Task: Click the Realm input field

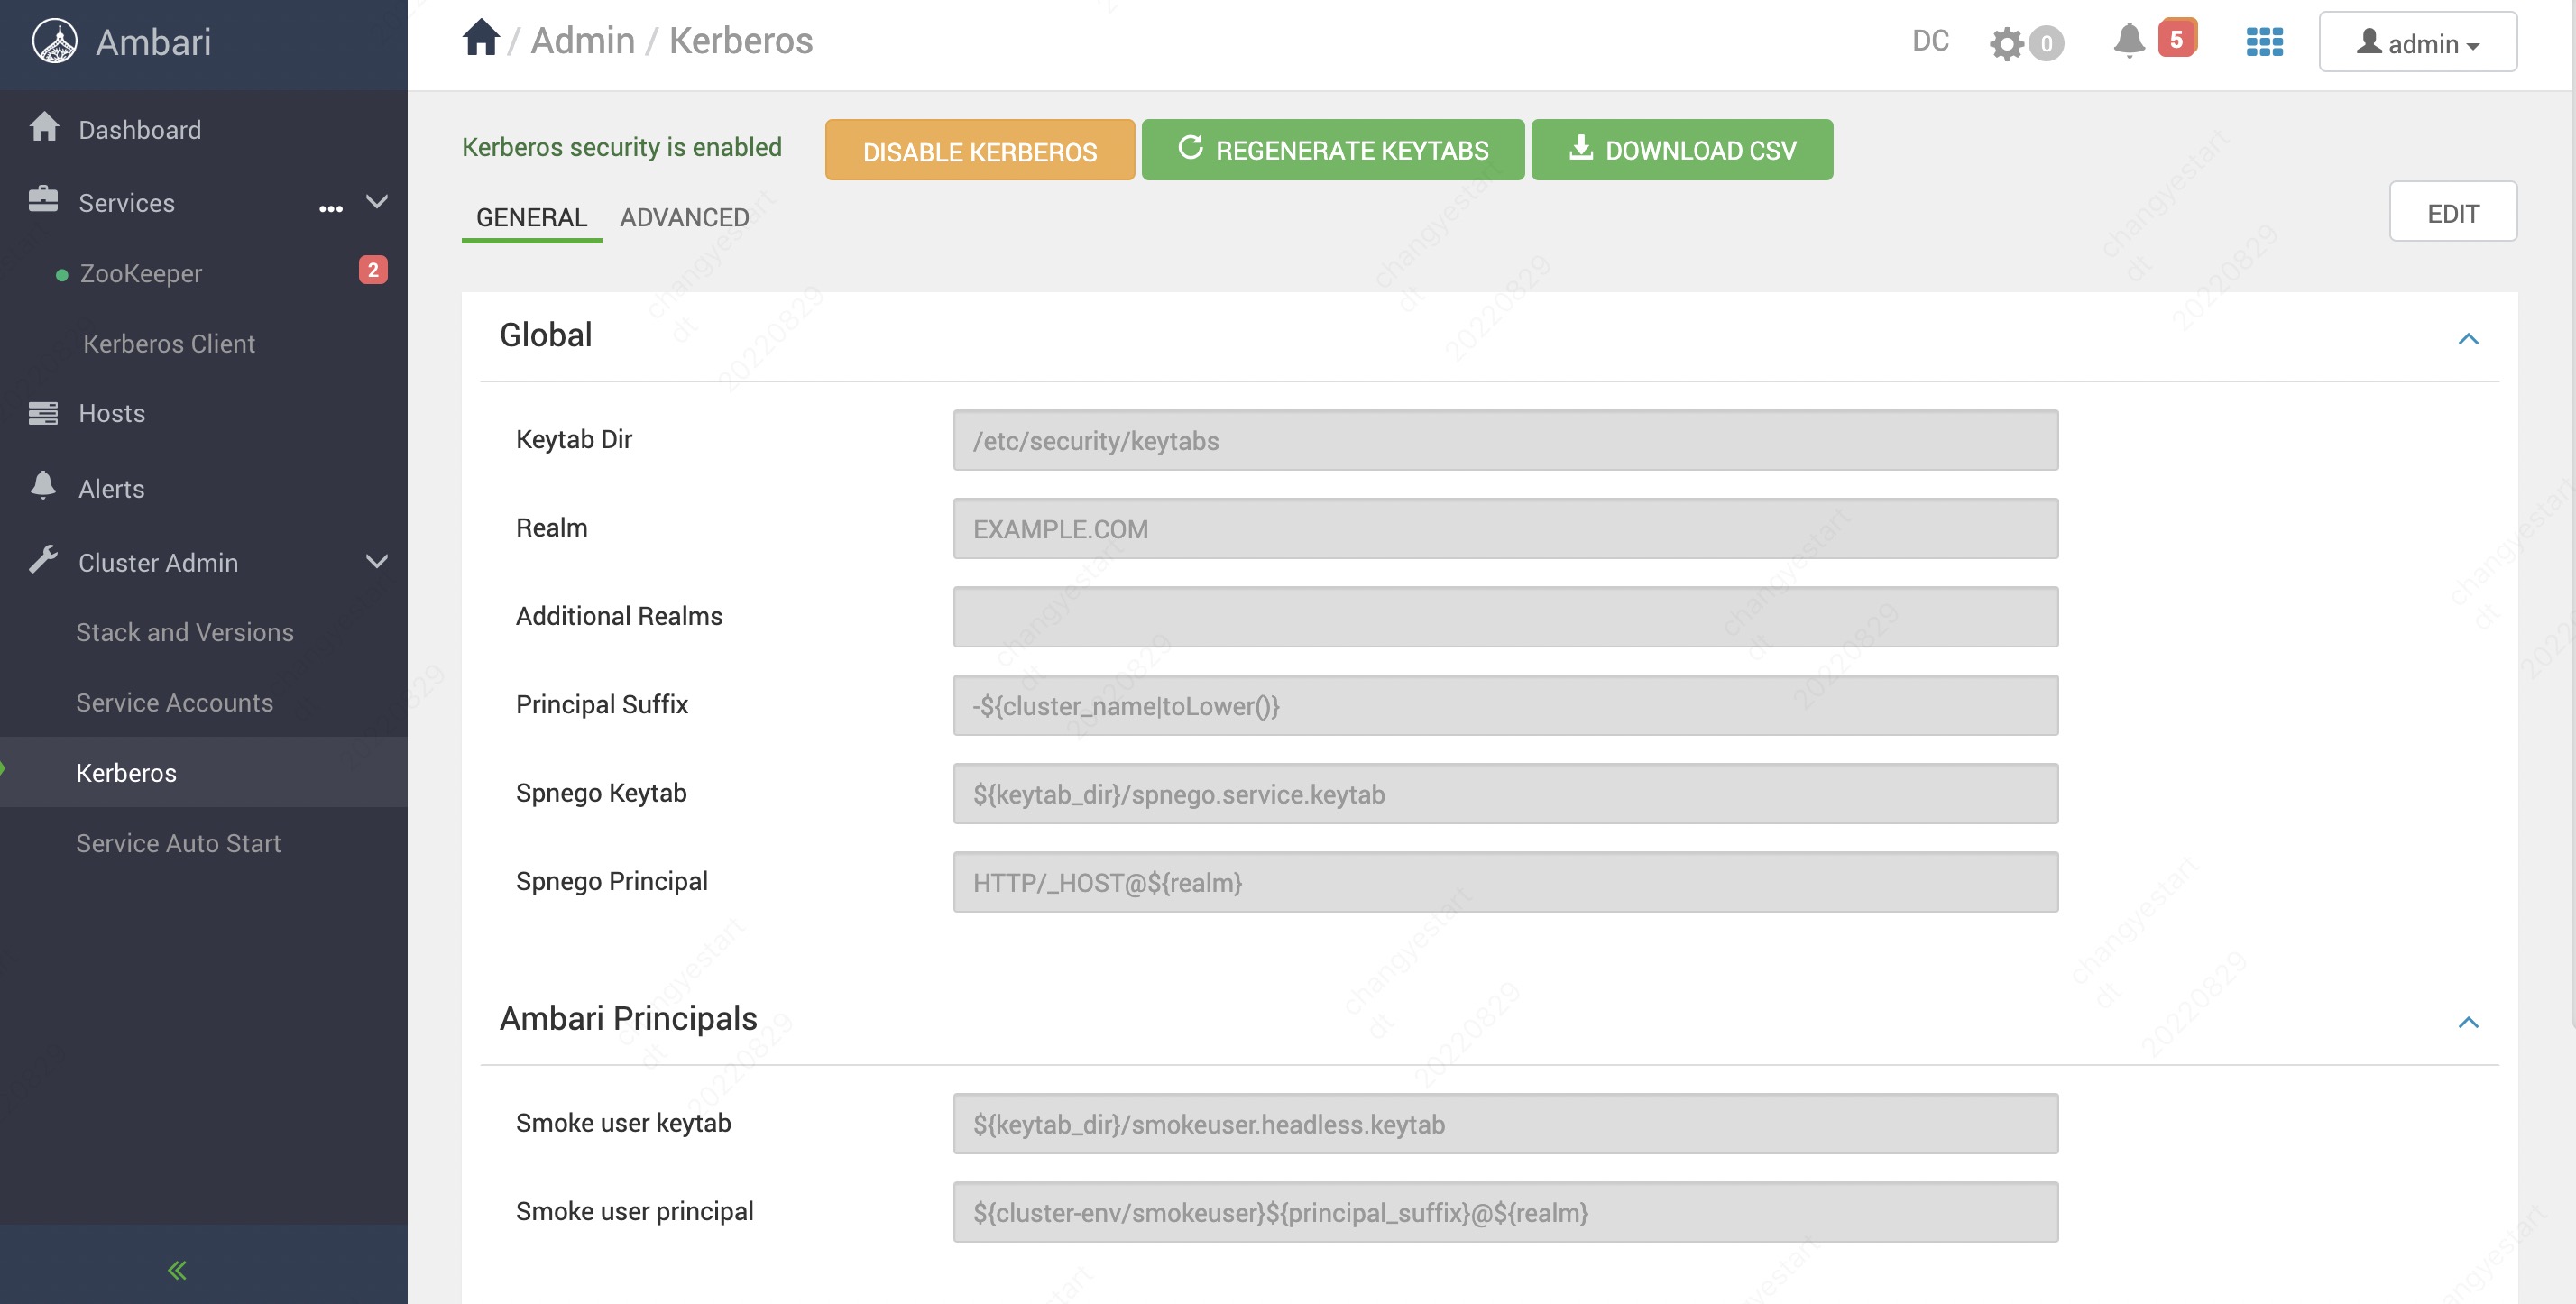Action: [1504, 529]
